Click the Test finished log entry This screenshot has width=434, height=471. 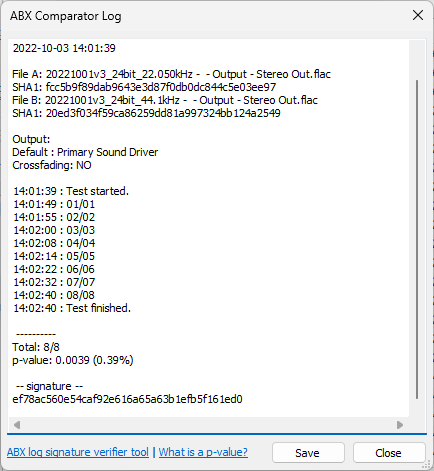tap(72, 308)
